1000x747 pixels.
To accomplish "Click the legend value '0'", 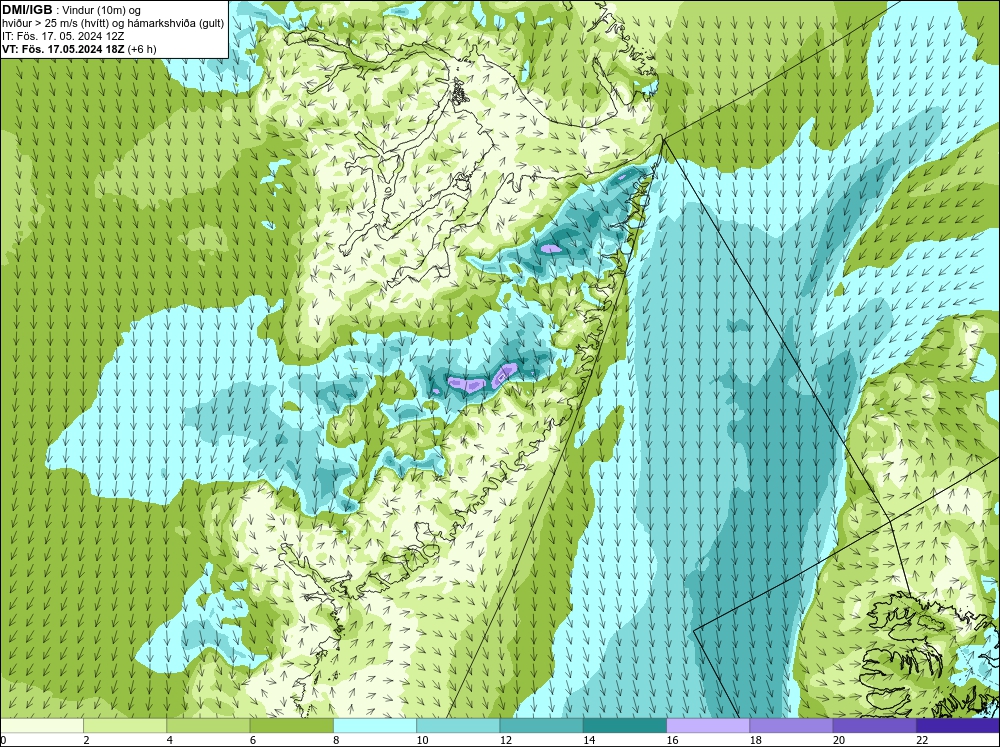I will (x=3, y=740).
